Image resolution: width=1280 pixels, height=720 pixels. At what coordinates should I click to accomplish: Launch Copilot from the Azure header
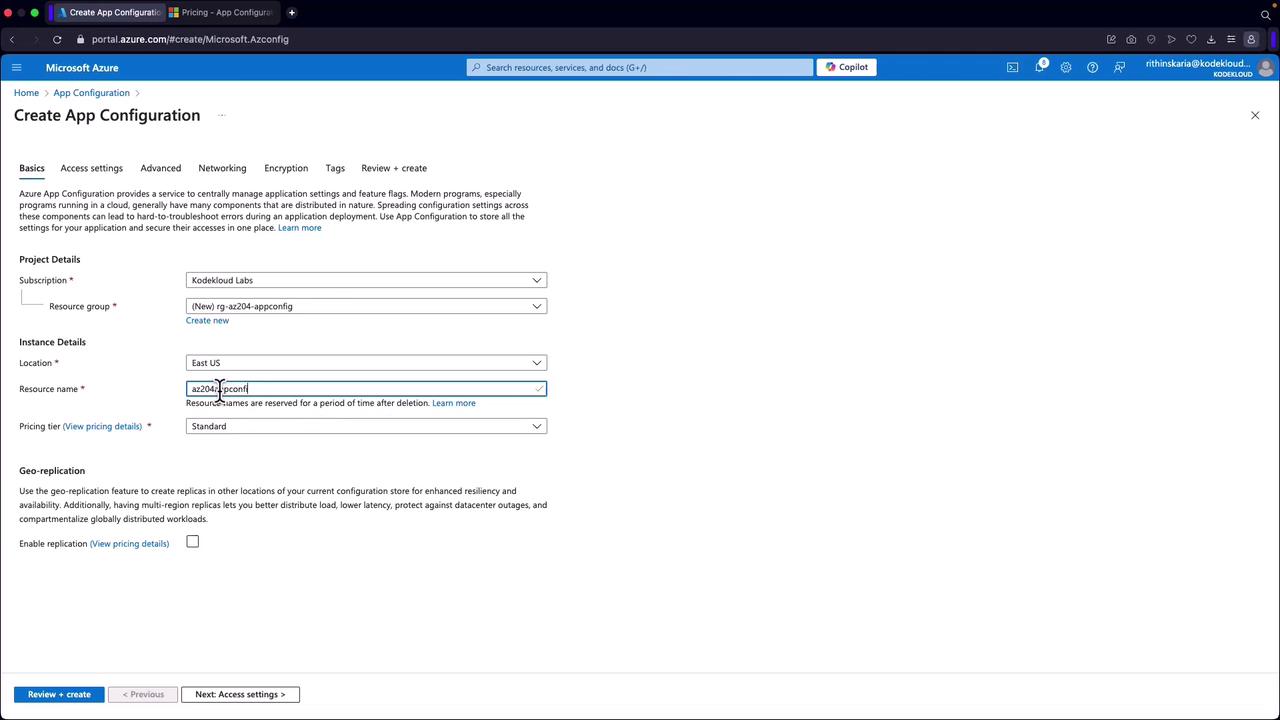tap(847, 67)
